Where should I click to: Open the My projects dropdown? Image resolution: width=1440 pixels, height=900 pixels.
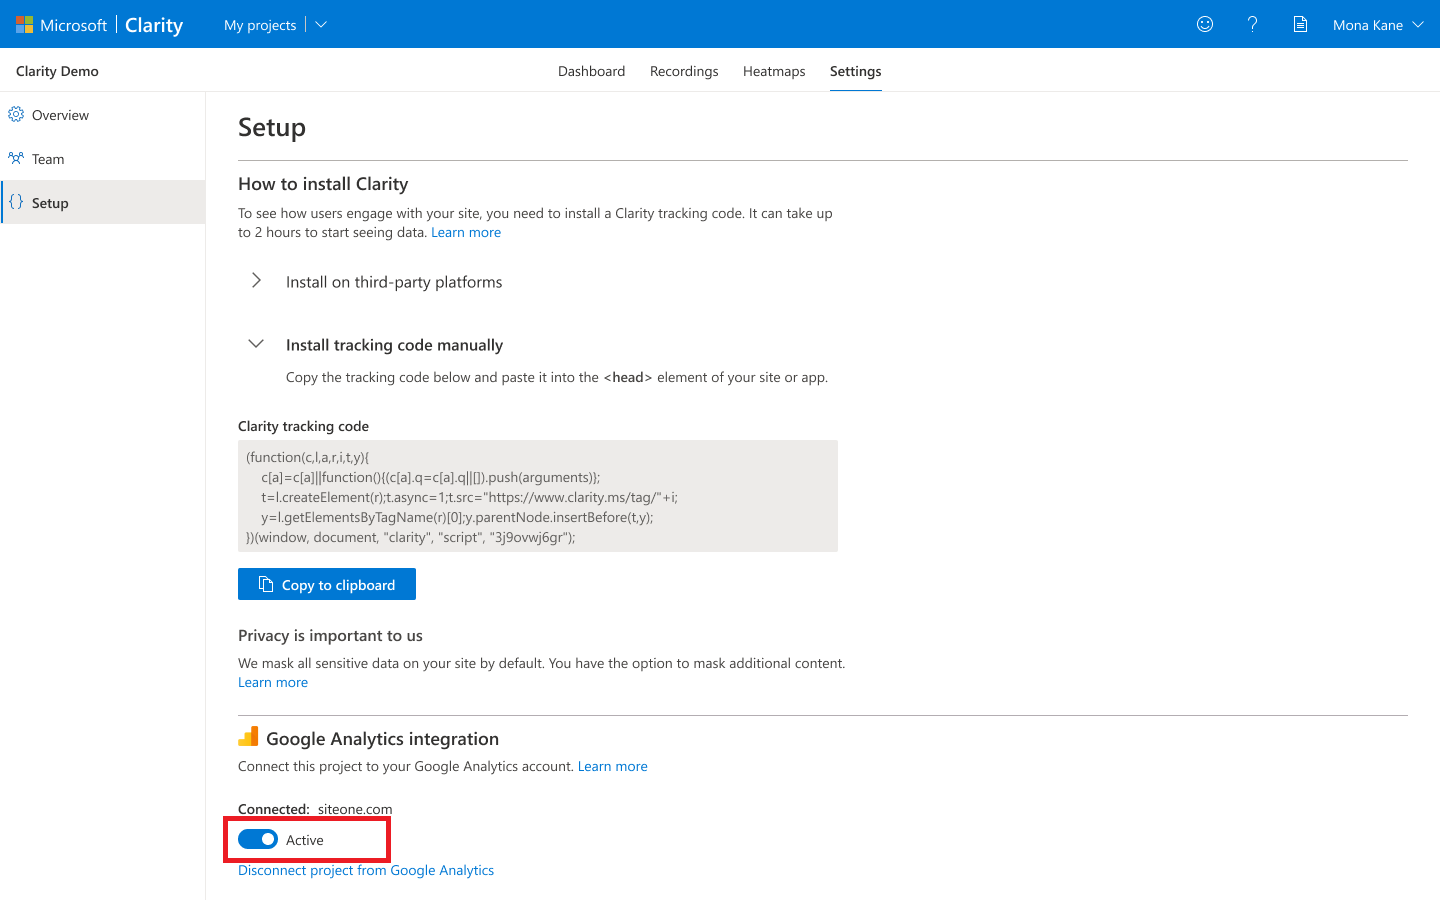point(273,24)
